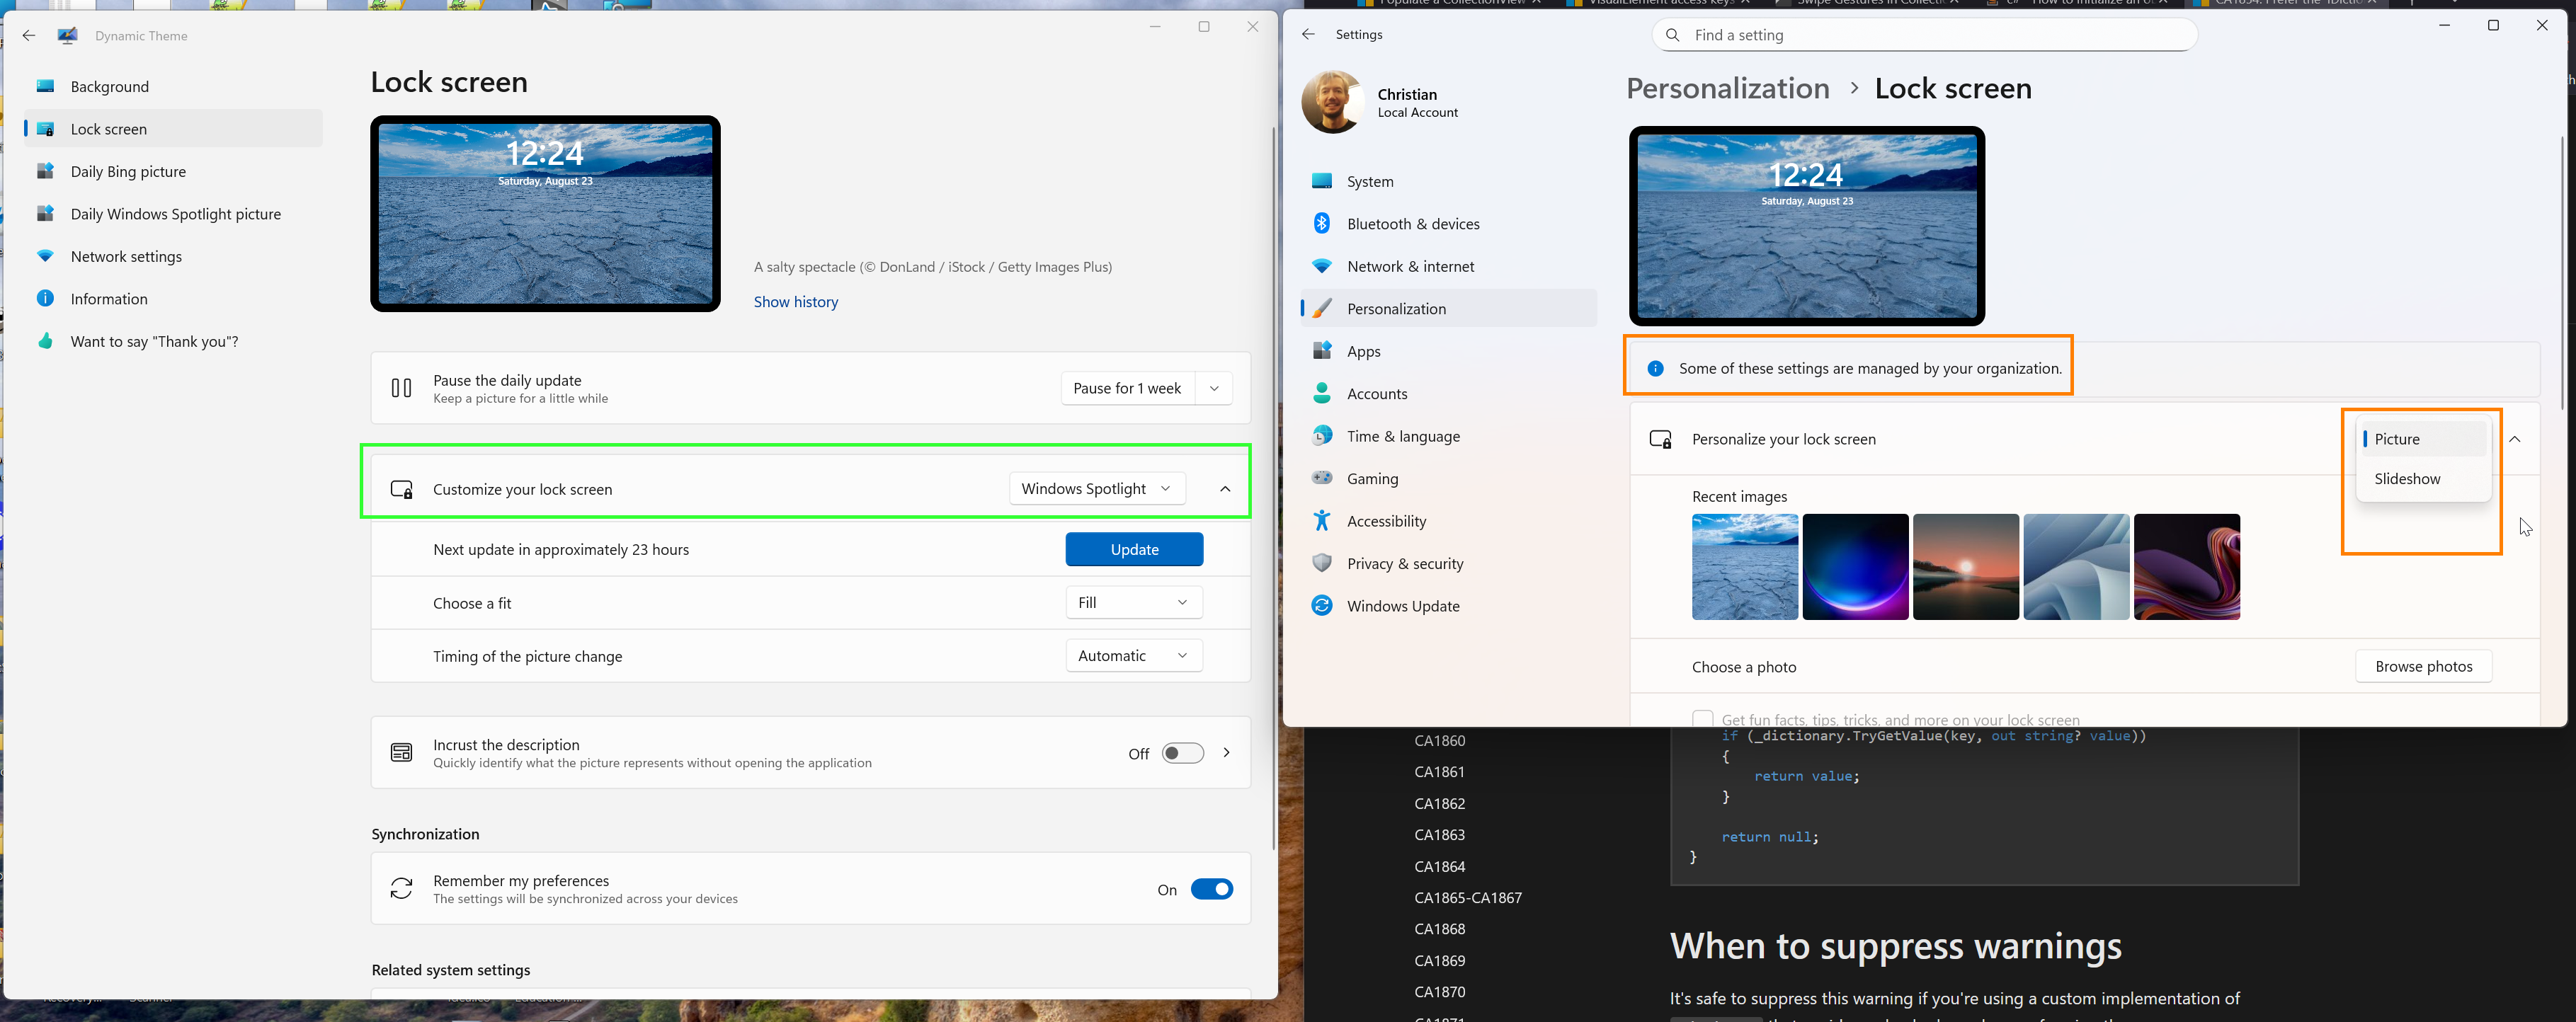This screenshot has height=1022, width=2576.
Task: Go back using Dynamic Theme's back arrow
Action: [x=29, y=36]
